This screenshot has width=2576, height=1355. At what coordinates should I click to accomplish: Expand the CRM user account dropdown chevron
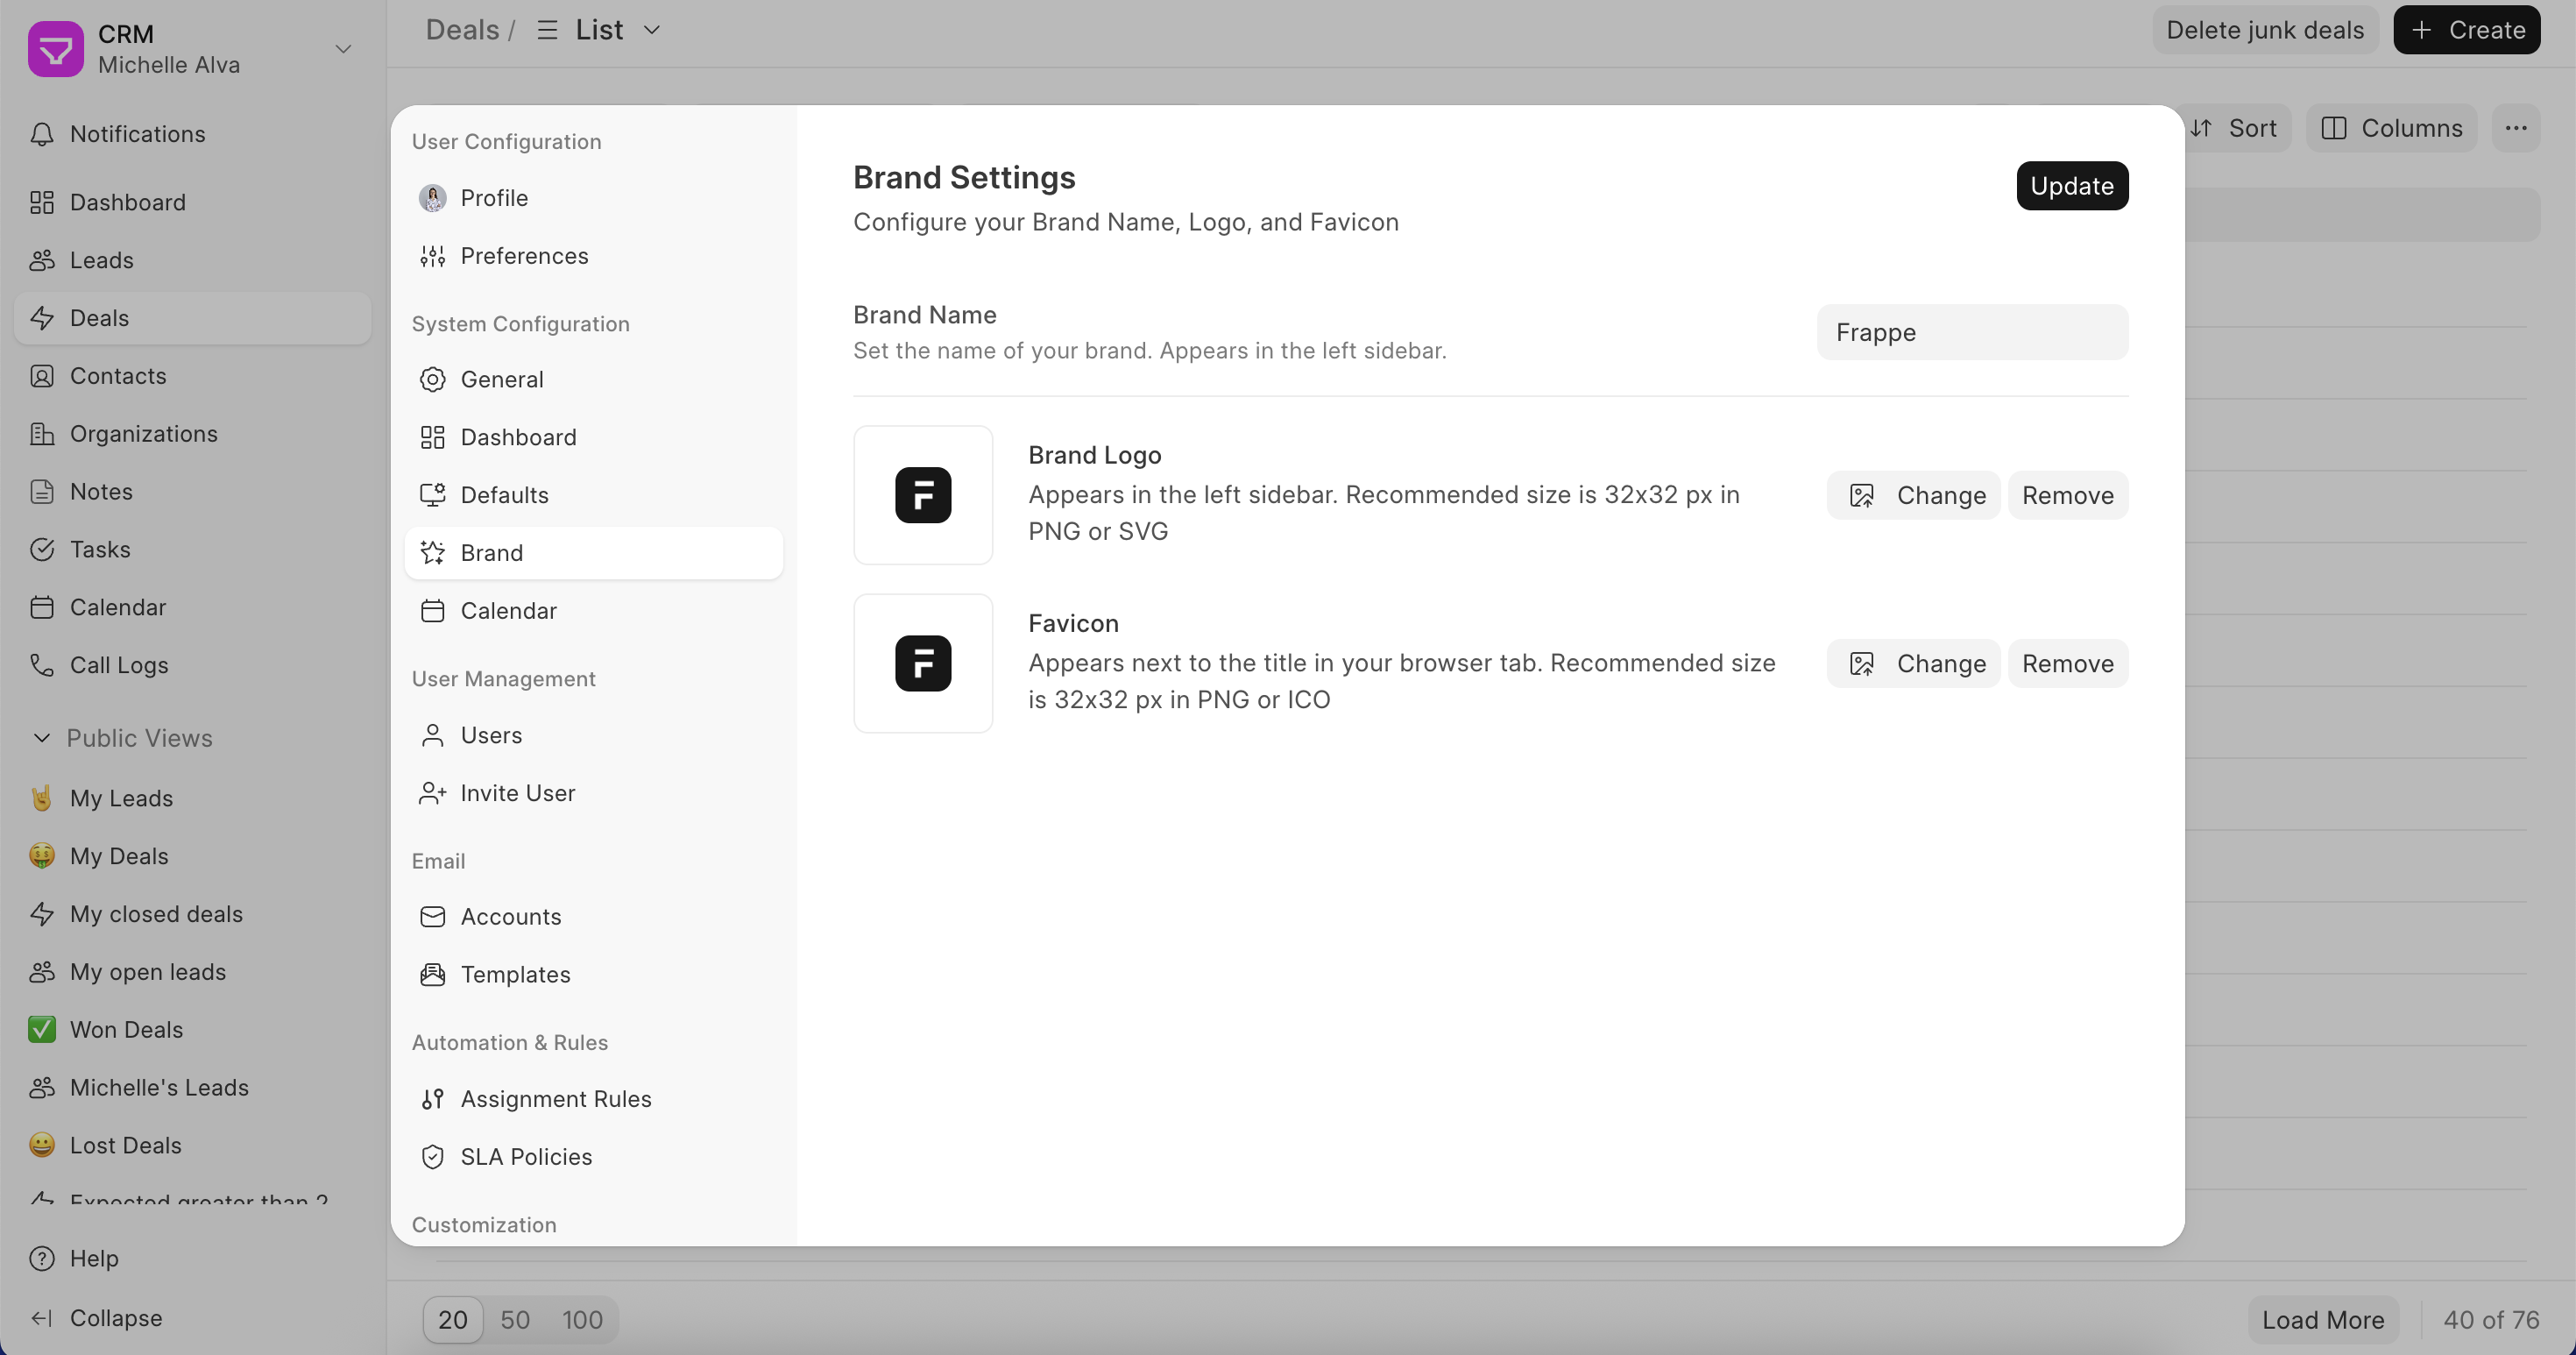343,49
